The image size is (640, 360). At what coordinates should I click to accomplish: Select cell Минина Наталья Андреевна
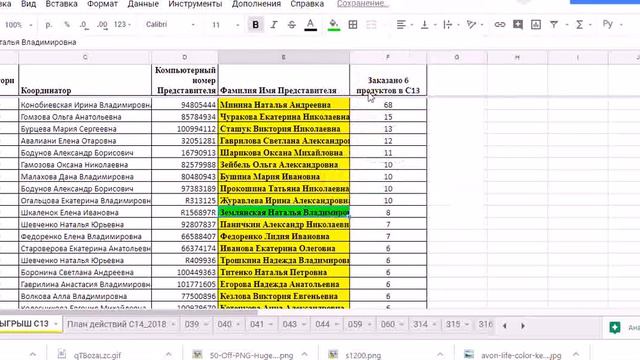pyautogui.click(x=284, y=105)
